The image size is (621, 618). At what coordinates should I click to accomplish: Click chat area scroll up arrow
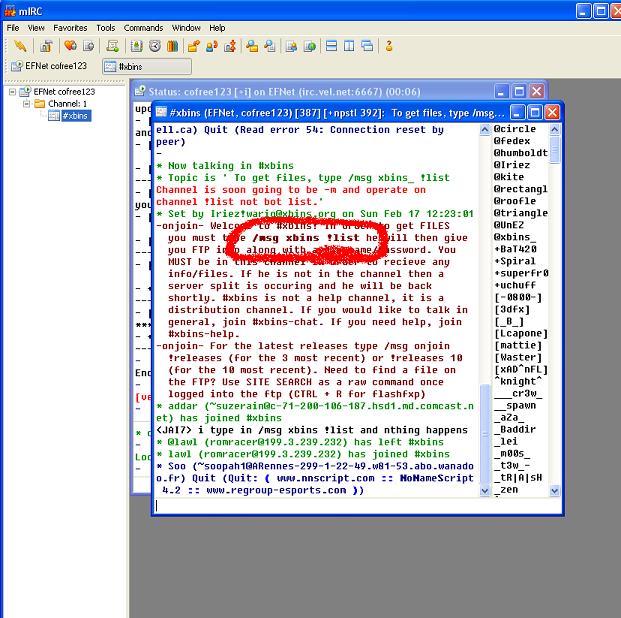pyautogui.click(x=485, y=130)
